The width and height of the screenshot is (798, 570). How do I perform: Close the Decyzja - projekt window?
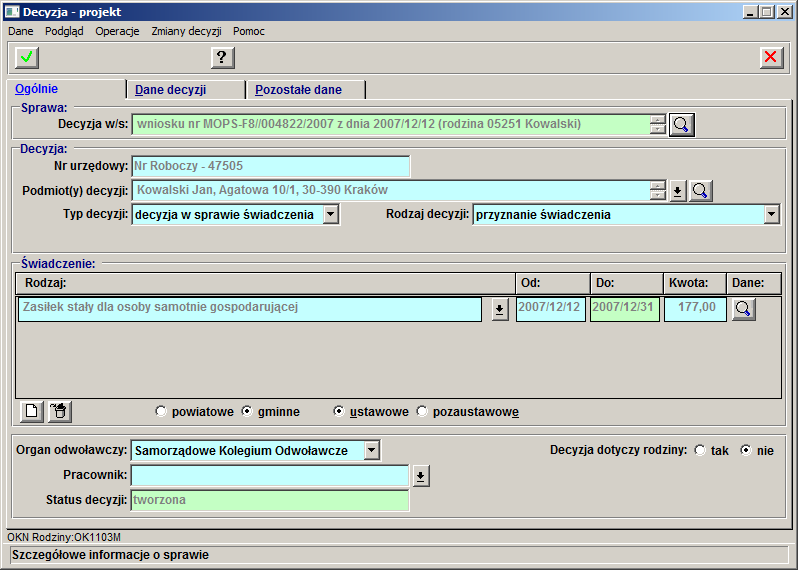pyautogui.click(x=785, y=12)
